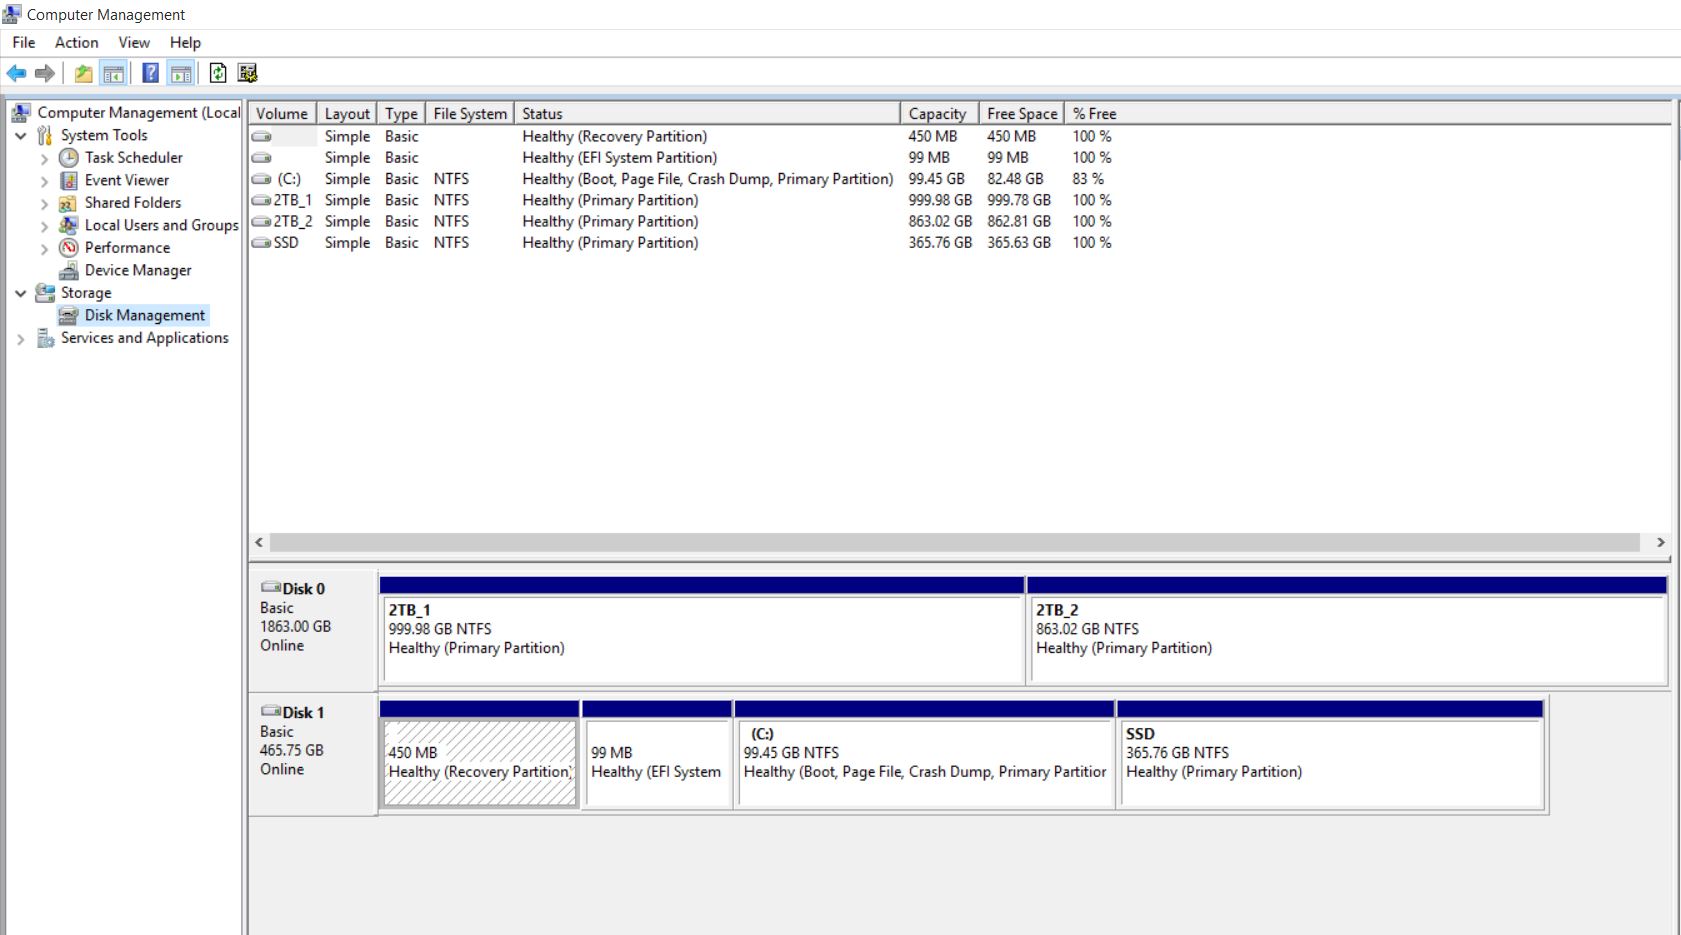Click the Back arrow toolbar icon

point(17,73)
